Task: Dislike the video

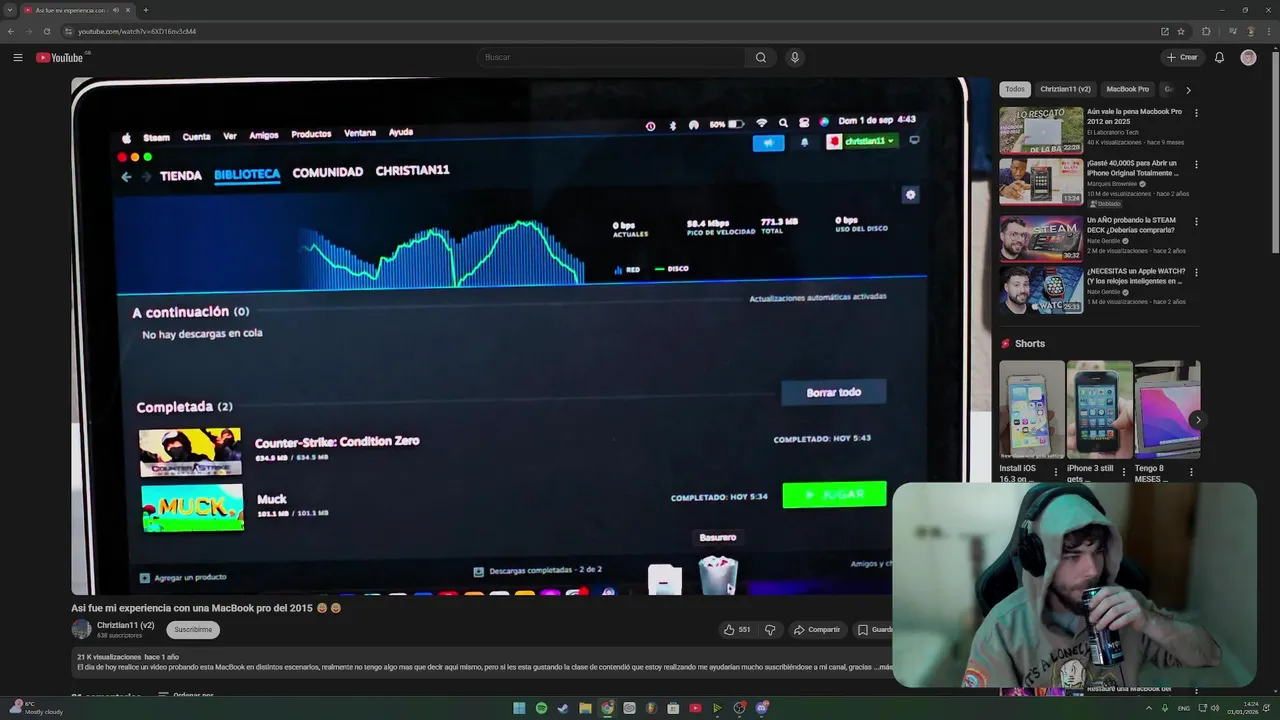Action: tap(770, 630)
